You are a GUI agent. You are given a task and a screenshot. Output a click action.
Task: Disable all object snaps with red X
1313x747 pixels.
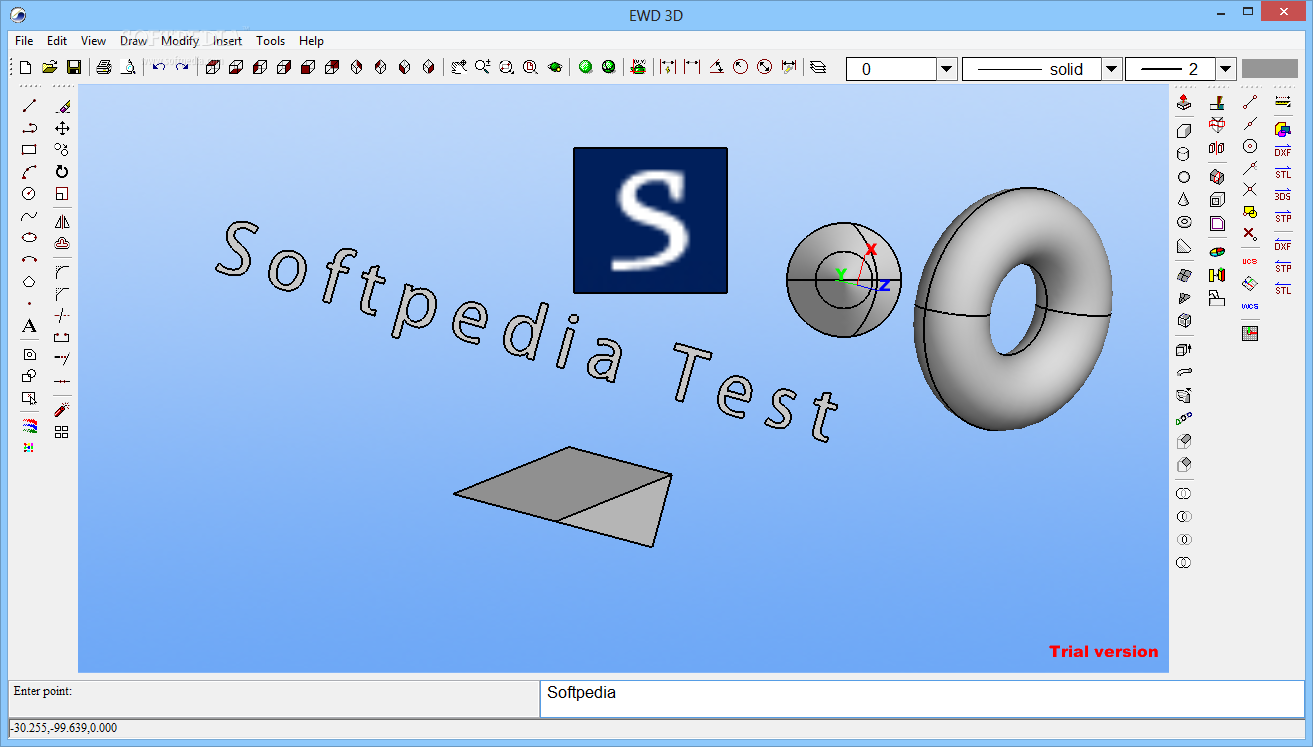[x=1250, y=233]
